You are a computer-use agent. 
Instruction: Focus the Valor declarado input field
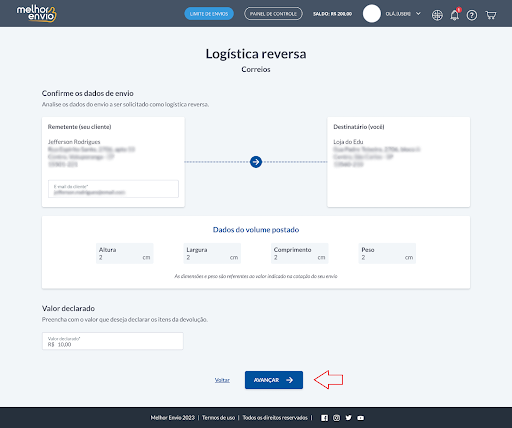click(x=113, y=341)
